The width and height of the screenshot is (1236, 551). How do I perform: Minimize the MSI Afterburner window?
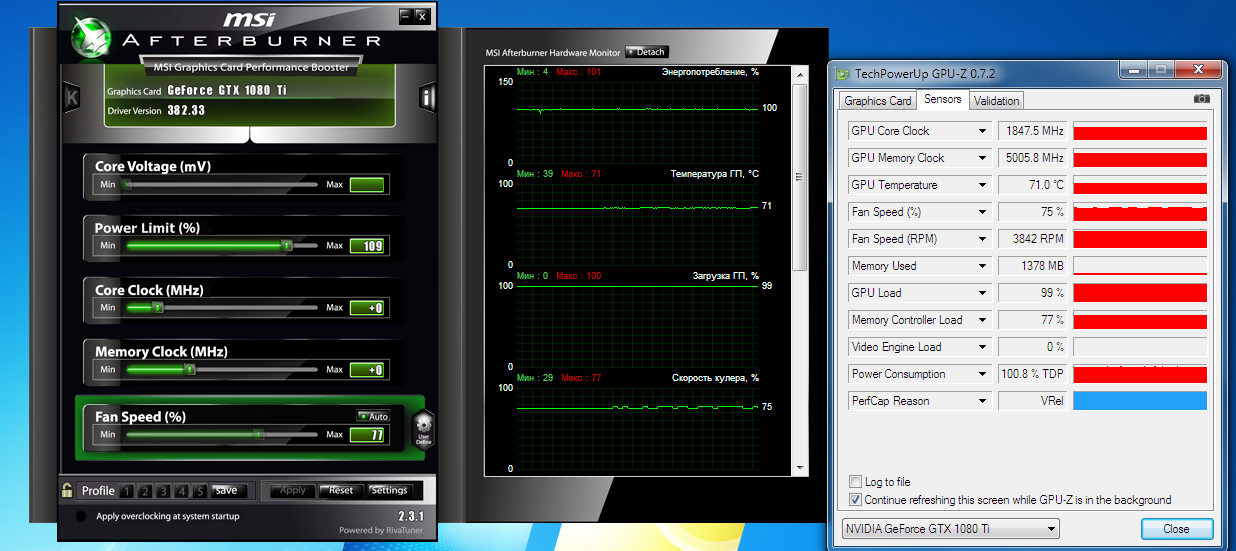pyautogui.click(x=405, y=16)
